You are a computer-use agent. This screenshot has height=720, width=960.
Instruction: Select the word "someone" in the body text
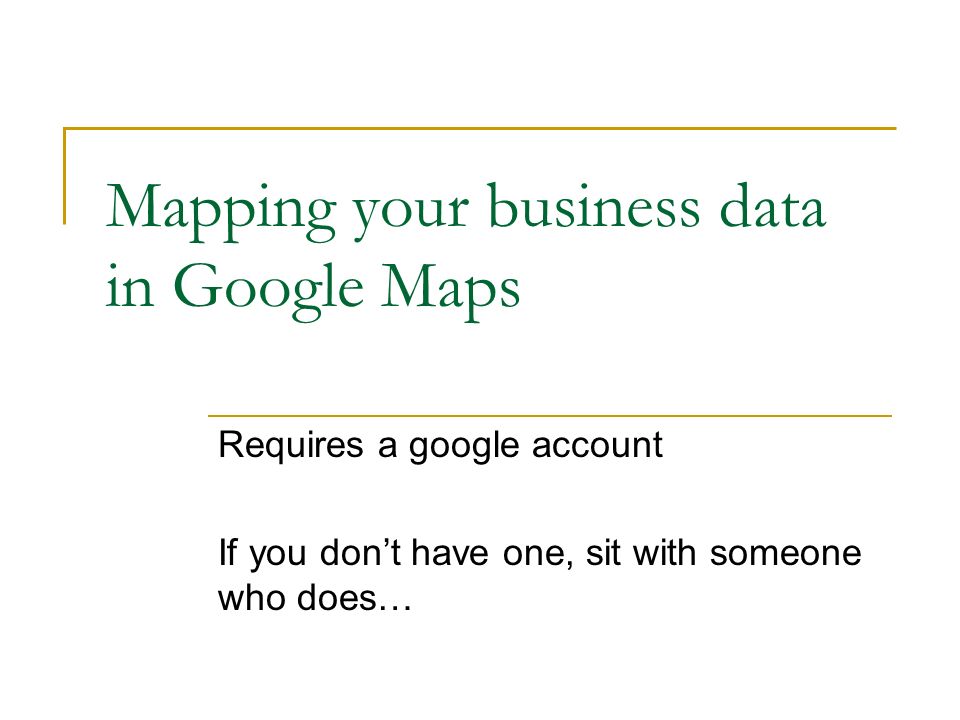(786, 553)
